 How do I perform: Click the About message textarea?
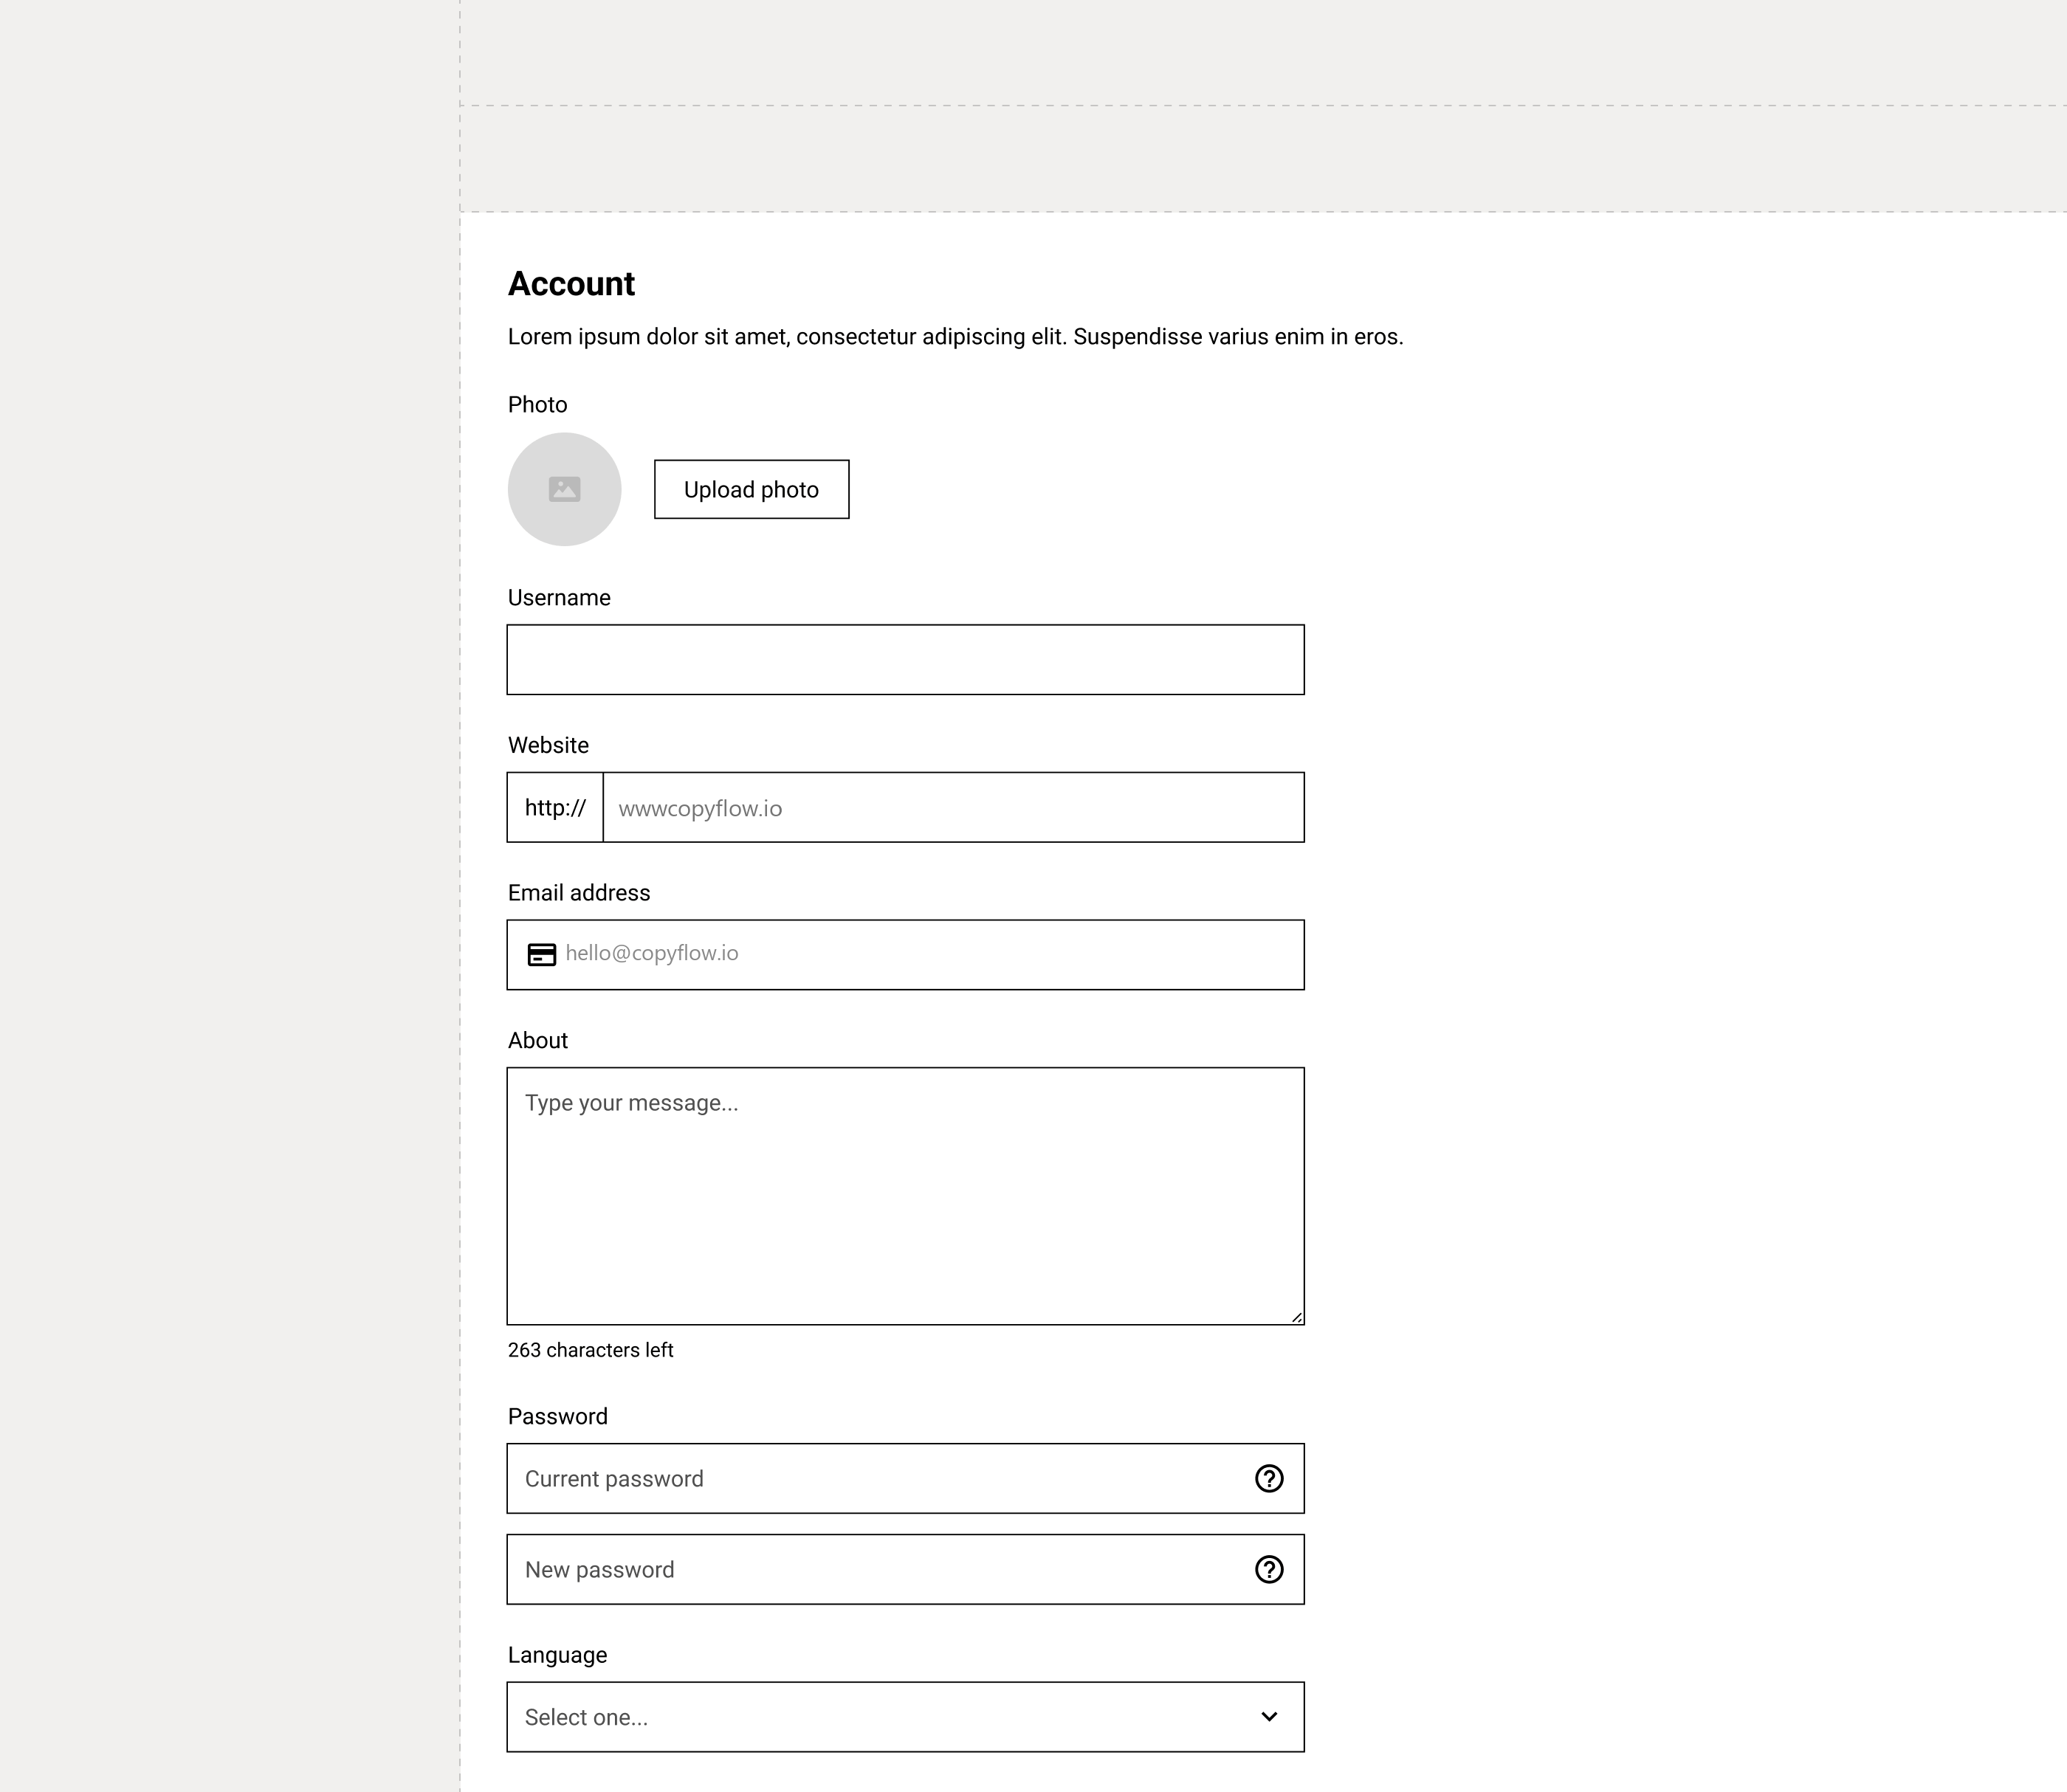[x=905, y=1196]
